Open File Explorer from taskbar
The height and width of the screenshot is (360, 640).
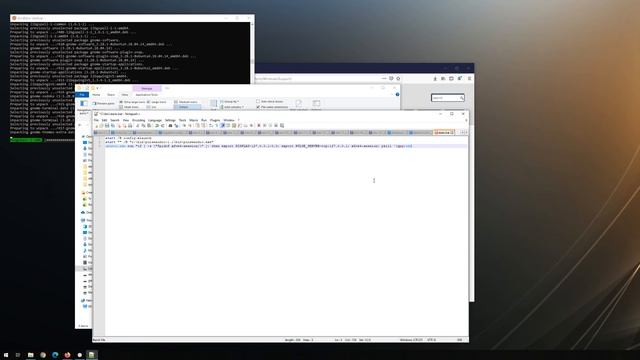[31, 355]
